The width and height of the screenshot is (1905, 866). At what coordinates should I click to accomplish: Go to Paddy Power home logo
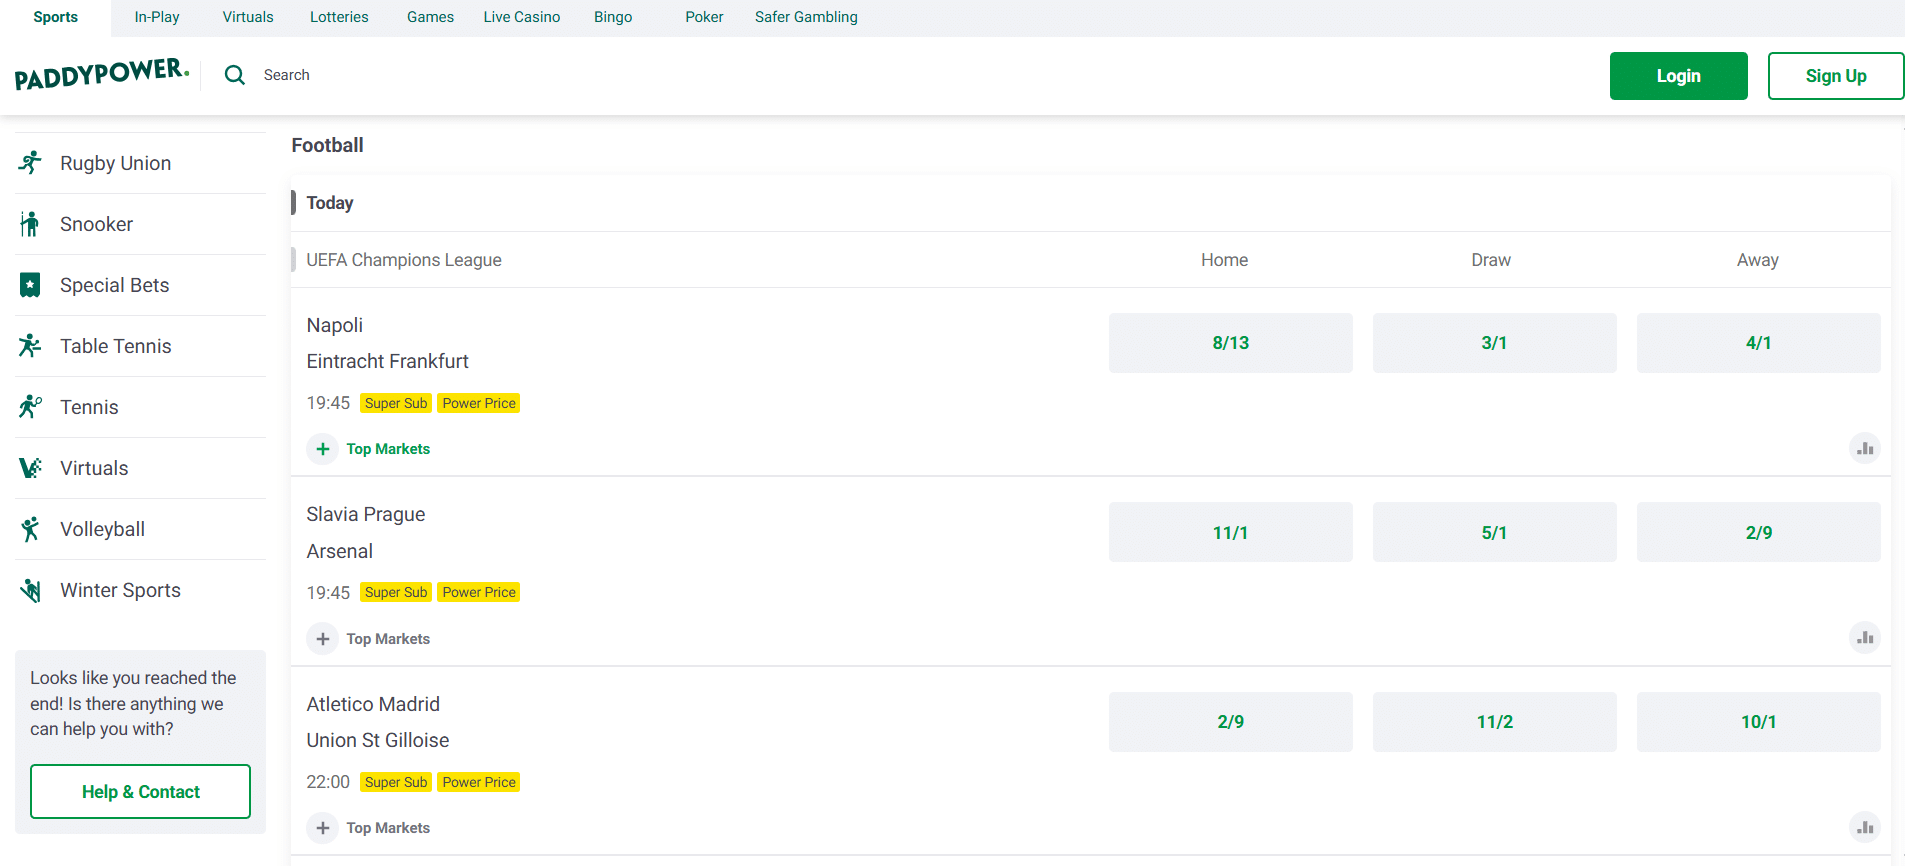(102, 74)
